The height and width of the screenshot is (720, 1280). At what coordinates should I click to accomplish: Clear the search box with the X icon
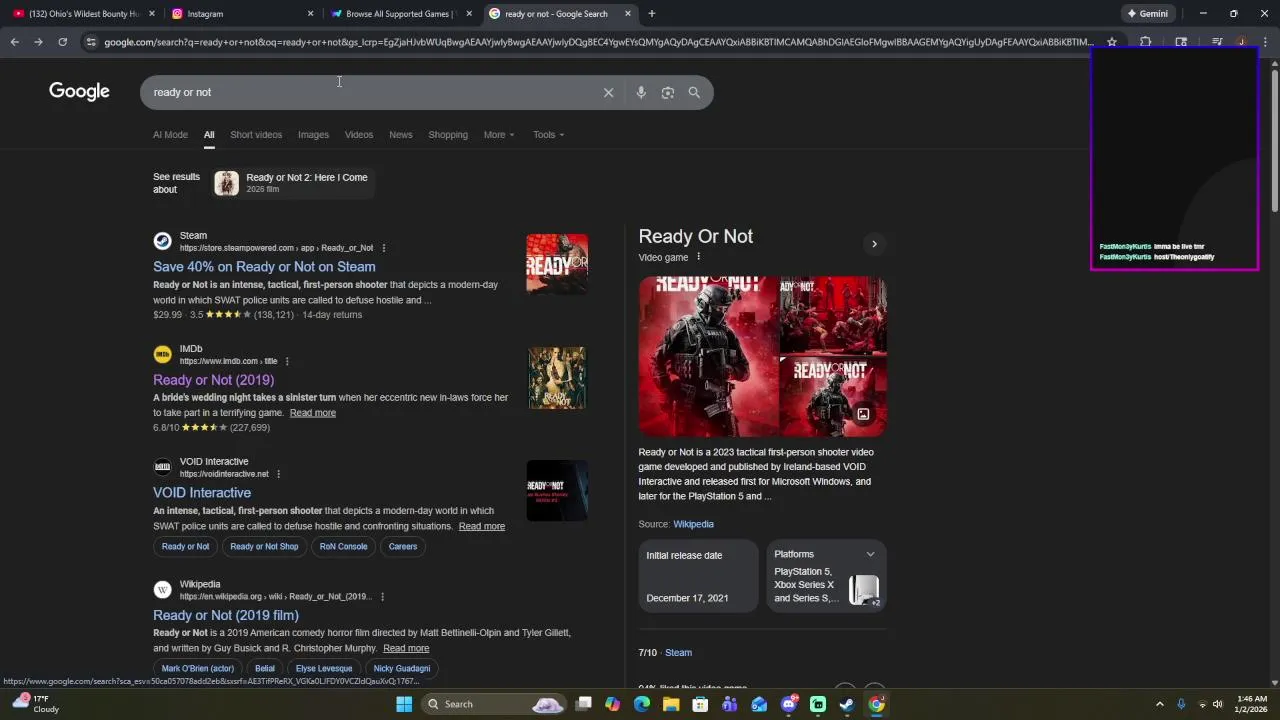608,92
